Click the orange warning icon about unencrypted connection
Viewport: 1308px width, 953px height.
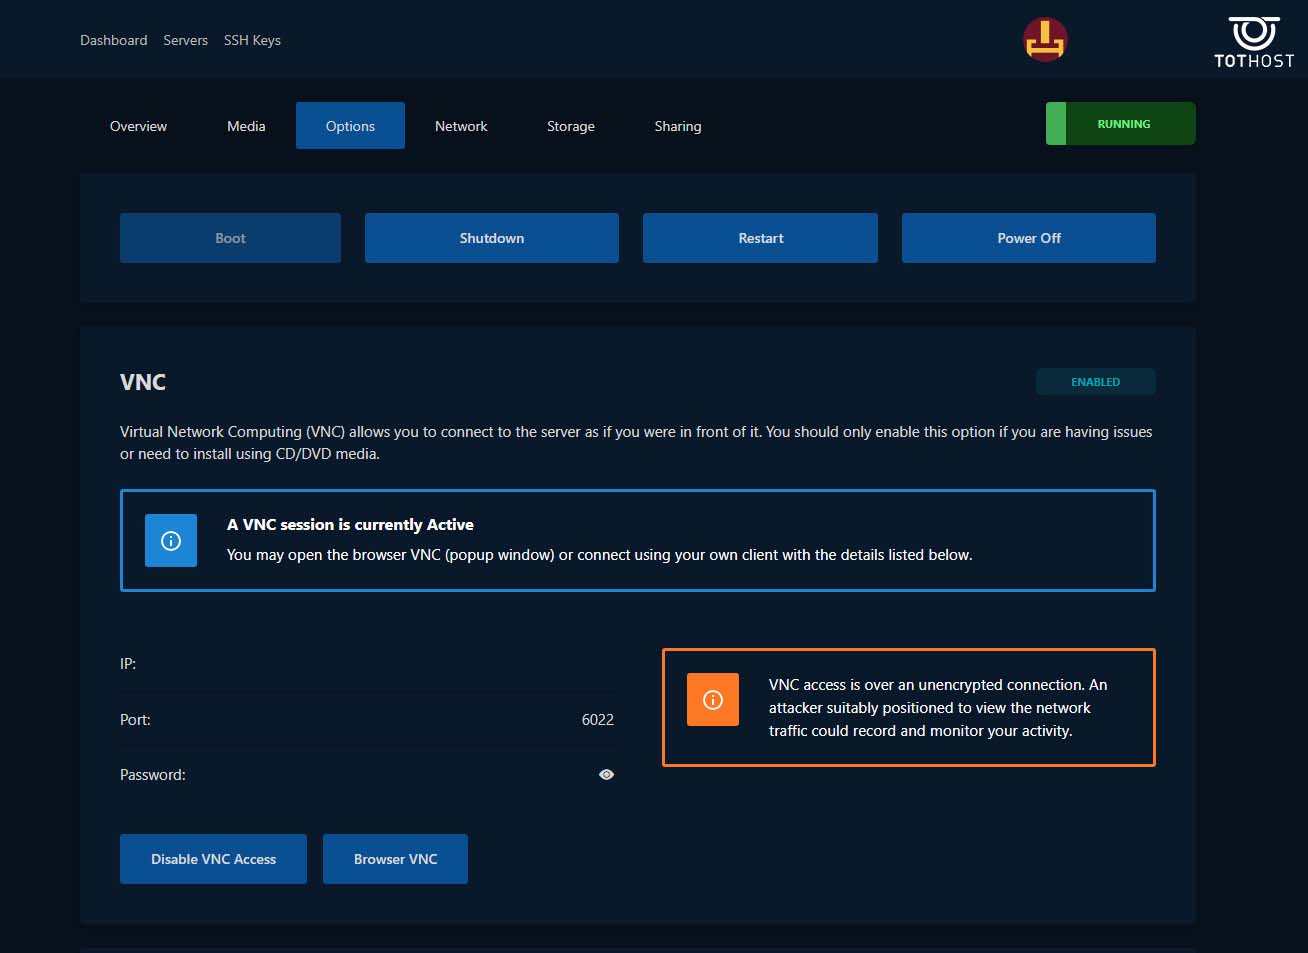[713, 699]
